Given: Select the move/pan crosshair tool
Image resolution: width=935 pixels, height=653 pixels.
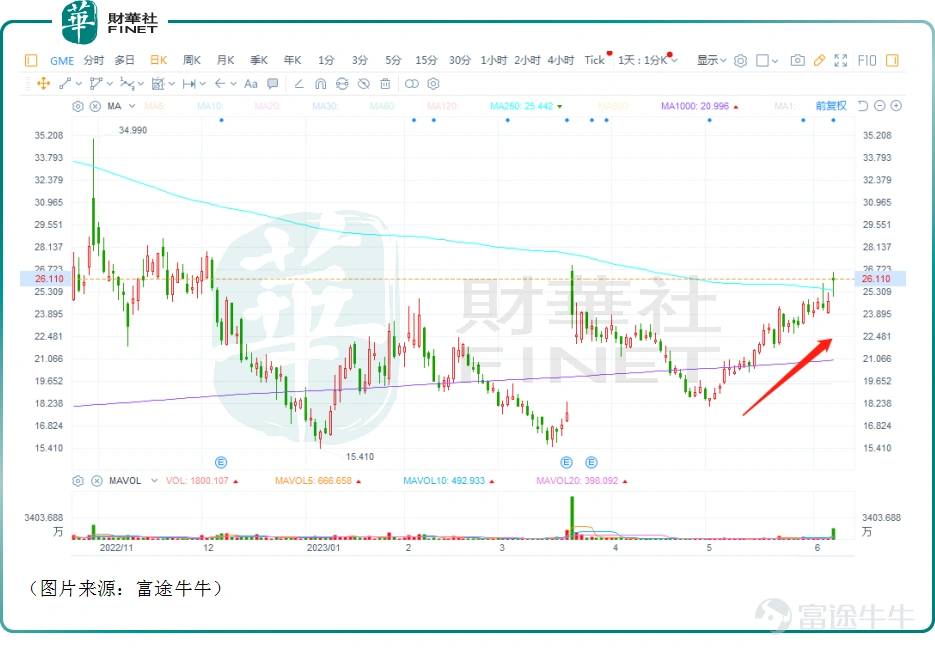Looking at the screenshot, I should [x=44, y=83].
